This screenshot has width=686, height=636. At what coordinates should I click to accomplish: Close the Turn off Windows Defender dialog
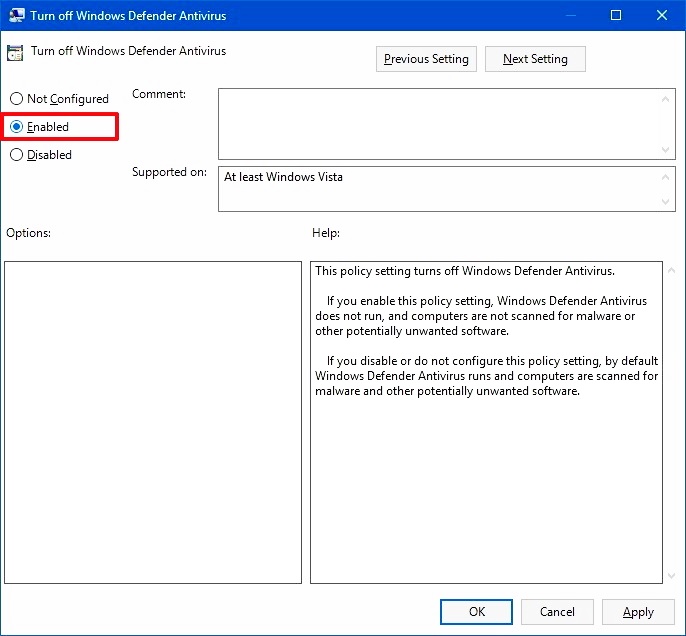[x=662, y=15]
